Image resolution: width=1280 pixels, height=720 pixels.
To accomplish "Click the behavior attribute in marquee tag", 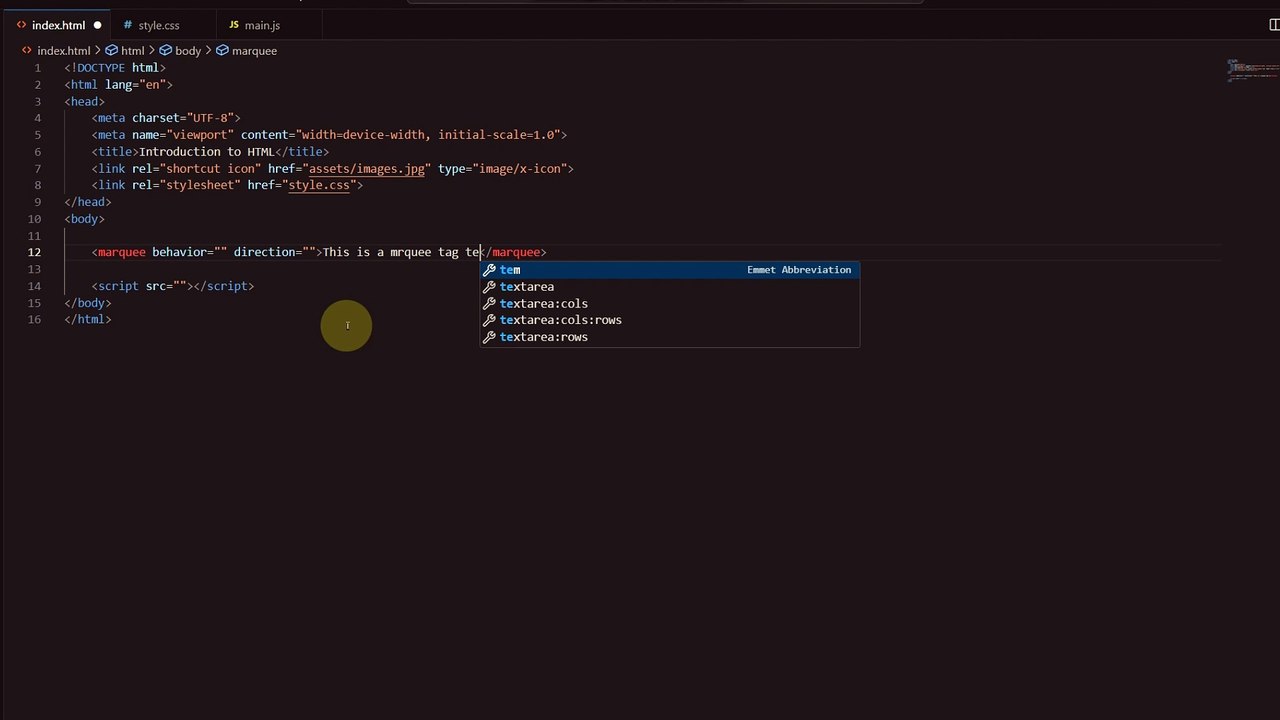I will pos(190,252).
